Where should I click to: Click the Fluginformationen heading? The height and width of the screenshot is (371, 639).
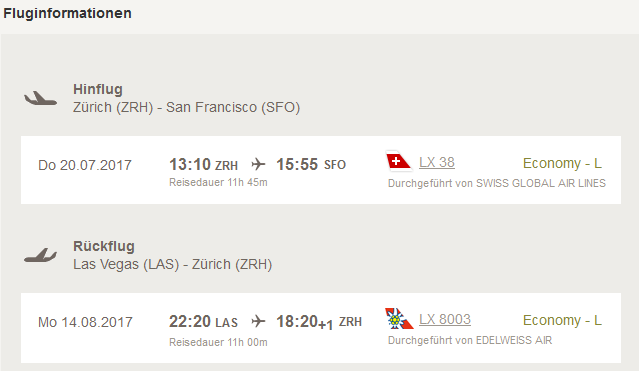(67, 13)
